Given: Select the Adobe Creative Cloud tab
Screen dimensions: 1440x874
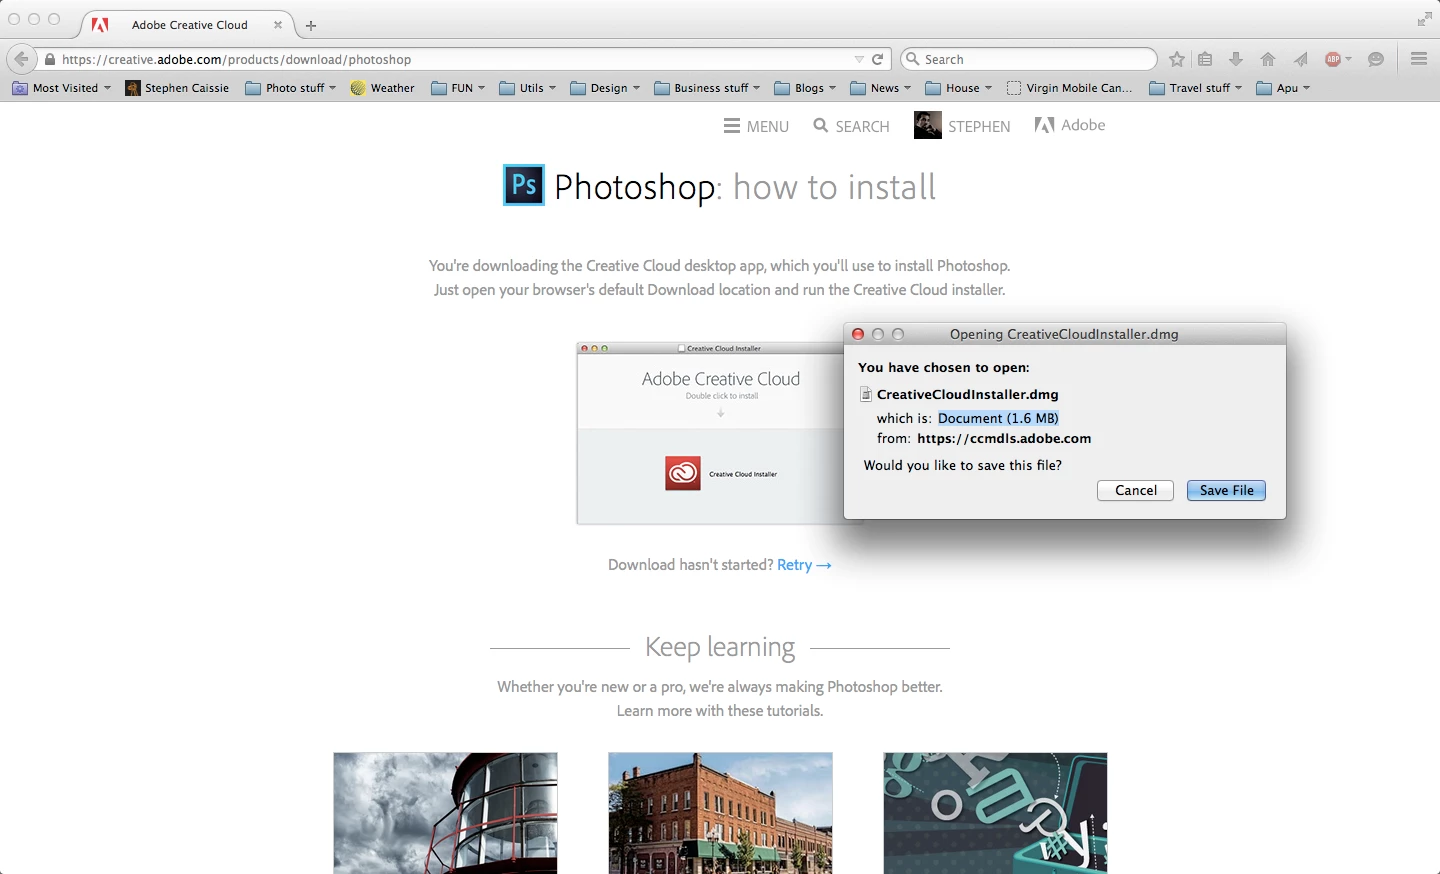Looking at the screenshot, I should coord(188,25).
